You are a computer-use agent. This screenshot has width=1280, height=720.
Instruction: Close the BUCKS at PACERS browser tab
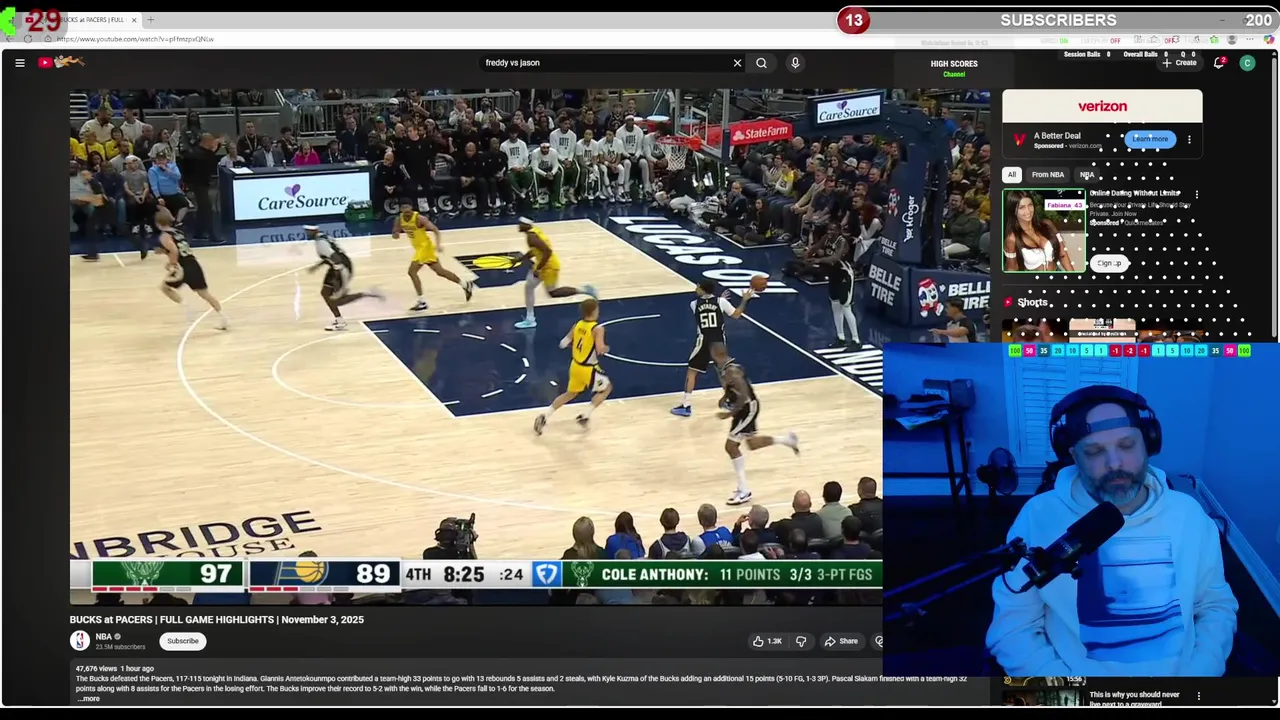(x=134, y=20)
